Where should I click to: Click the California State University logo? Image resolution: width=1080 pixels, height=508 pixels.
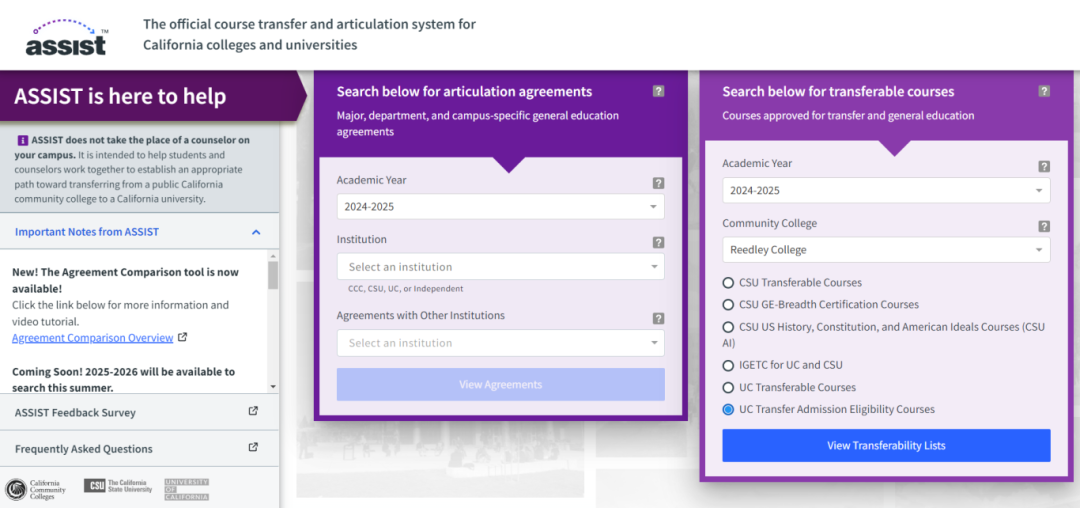[x=118, y=486]
